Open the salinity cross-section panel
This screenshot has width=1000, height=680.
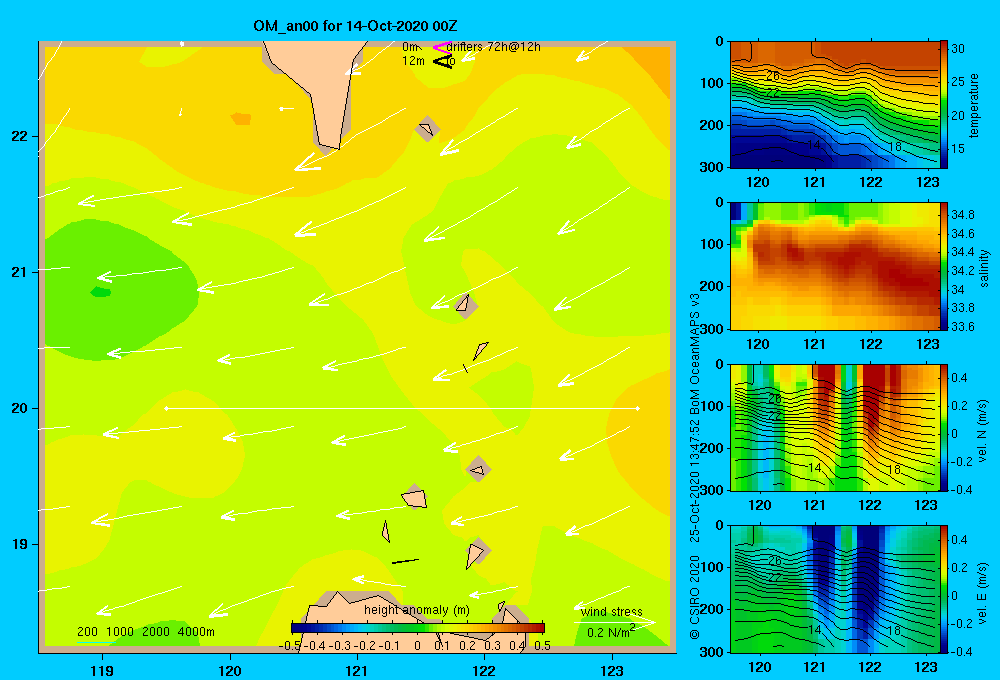click(834, 266)
